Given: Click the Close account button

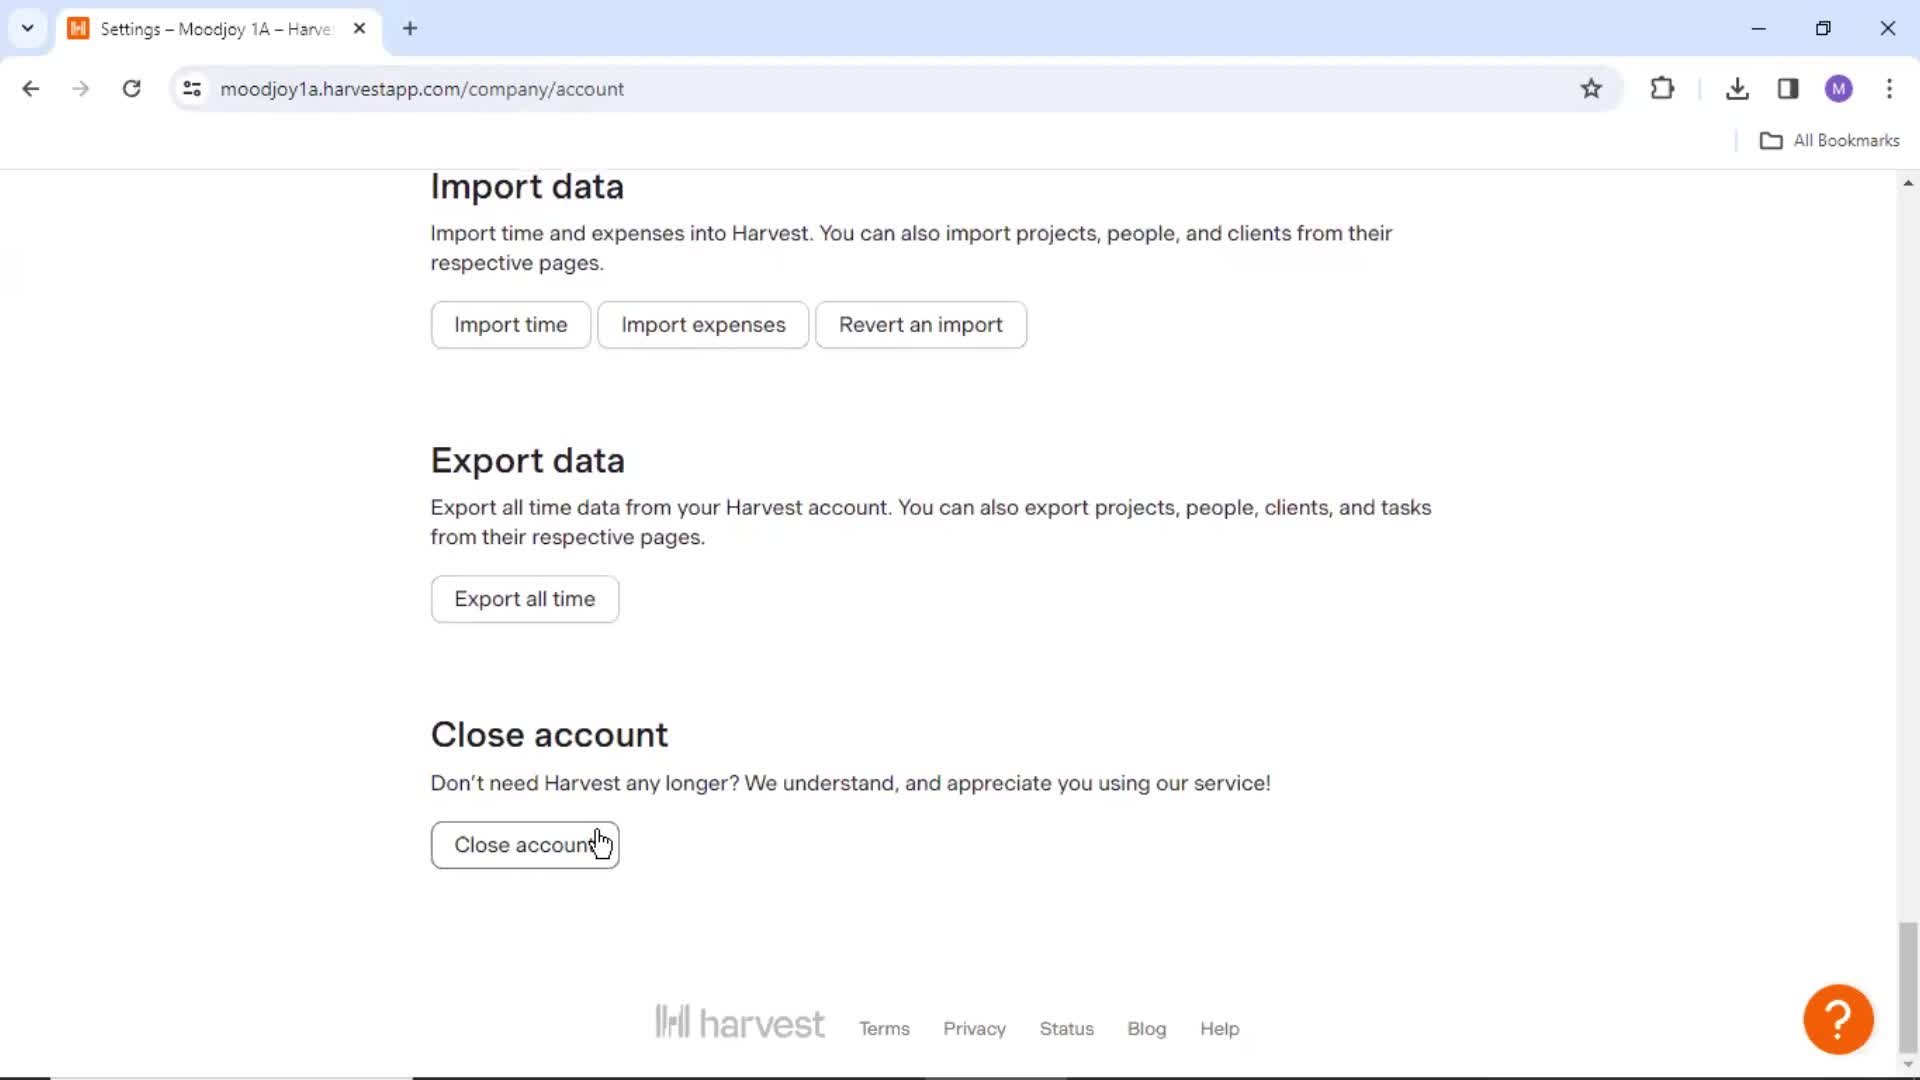Looking at the screenshot, I should click(525, 844).
